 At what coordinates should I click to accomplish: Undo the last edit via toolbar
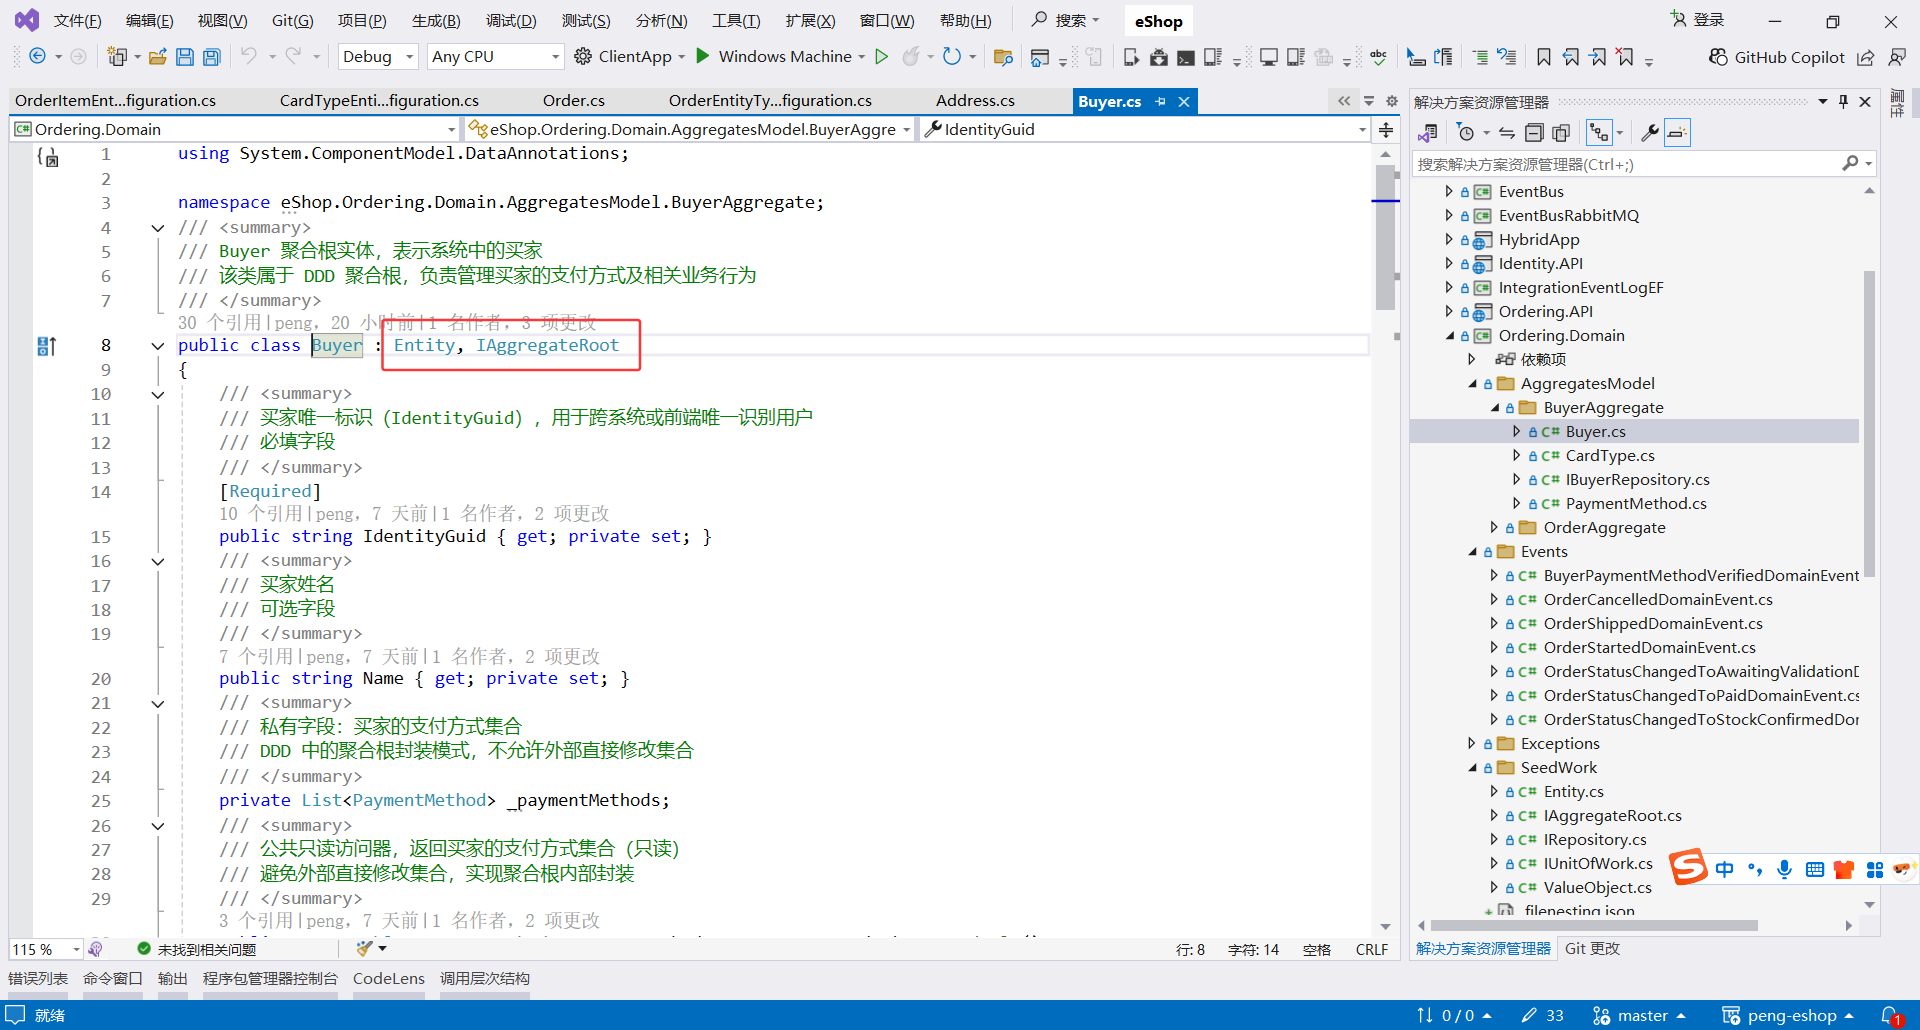point(248,57)
